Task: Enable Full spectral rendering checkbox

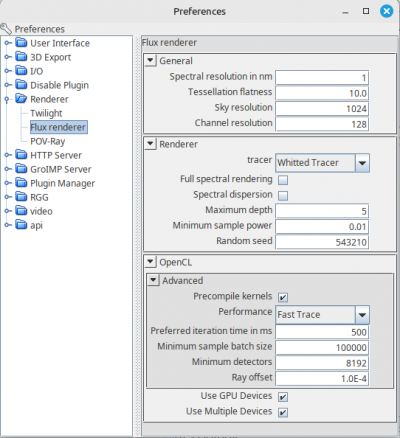Action: (283, 180)
